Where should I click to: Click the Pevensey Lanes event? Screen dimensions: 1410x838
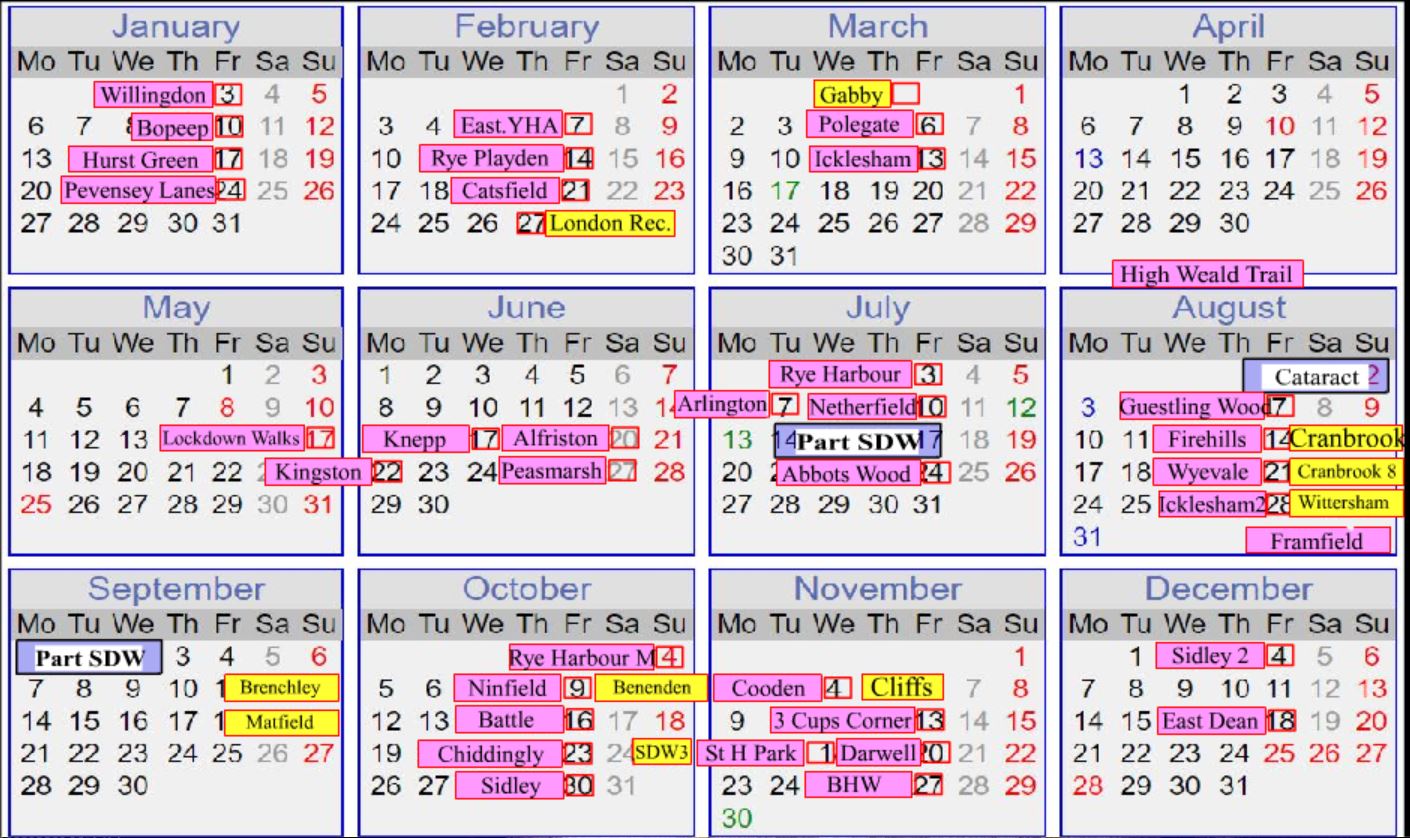pos(139,190)
